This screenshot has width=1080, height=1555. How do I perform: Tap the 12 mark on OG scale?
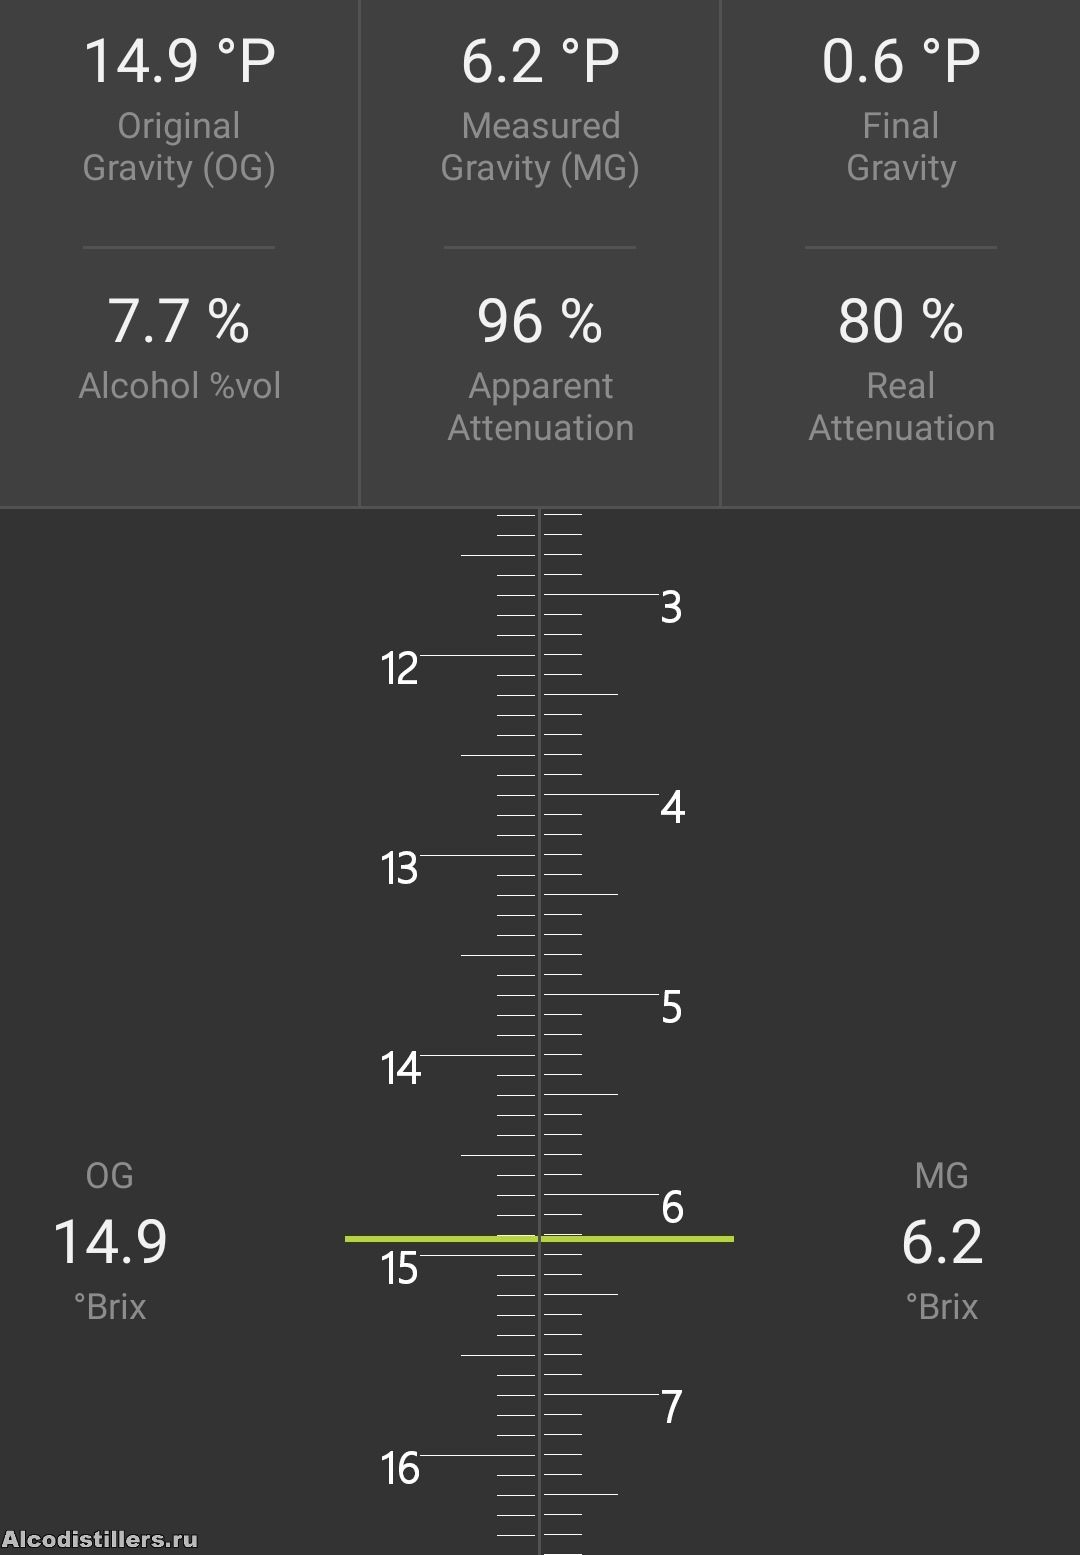coord(399,669)
